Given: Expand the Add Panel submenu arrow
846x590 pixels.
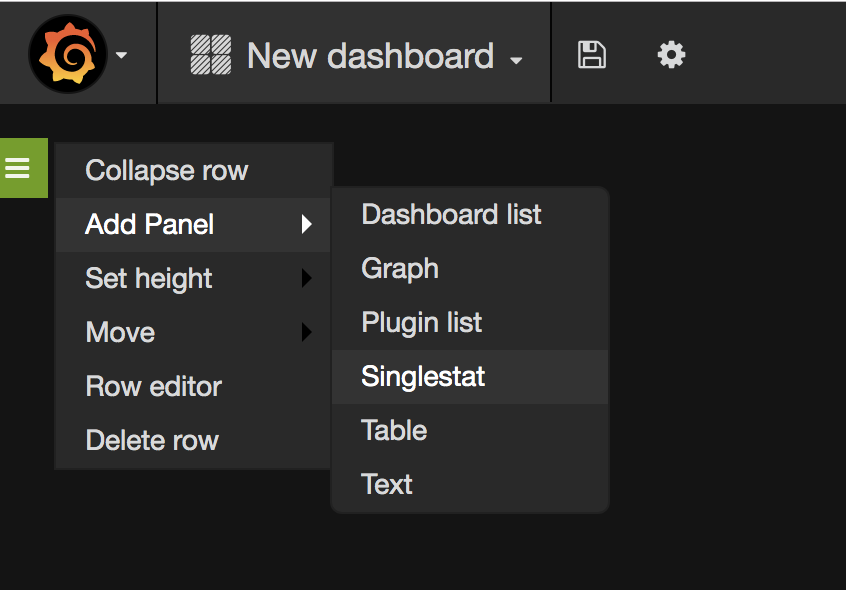Looking at the screenshot, I should (x=306, y=224).
